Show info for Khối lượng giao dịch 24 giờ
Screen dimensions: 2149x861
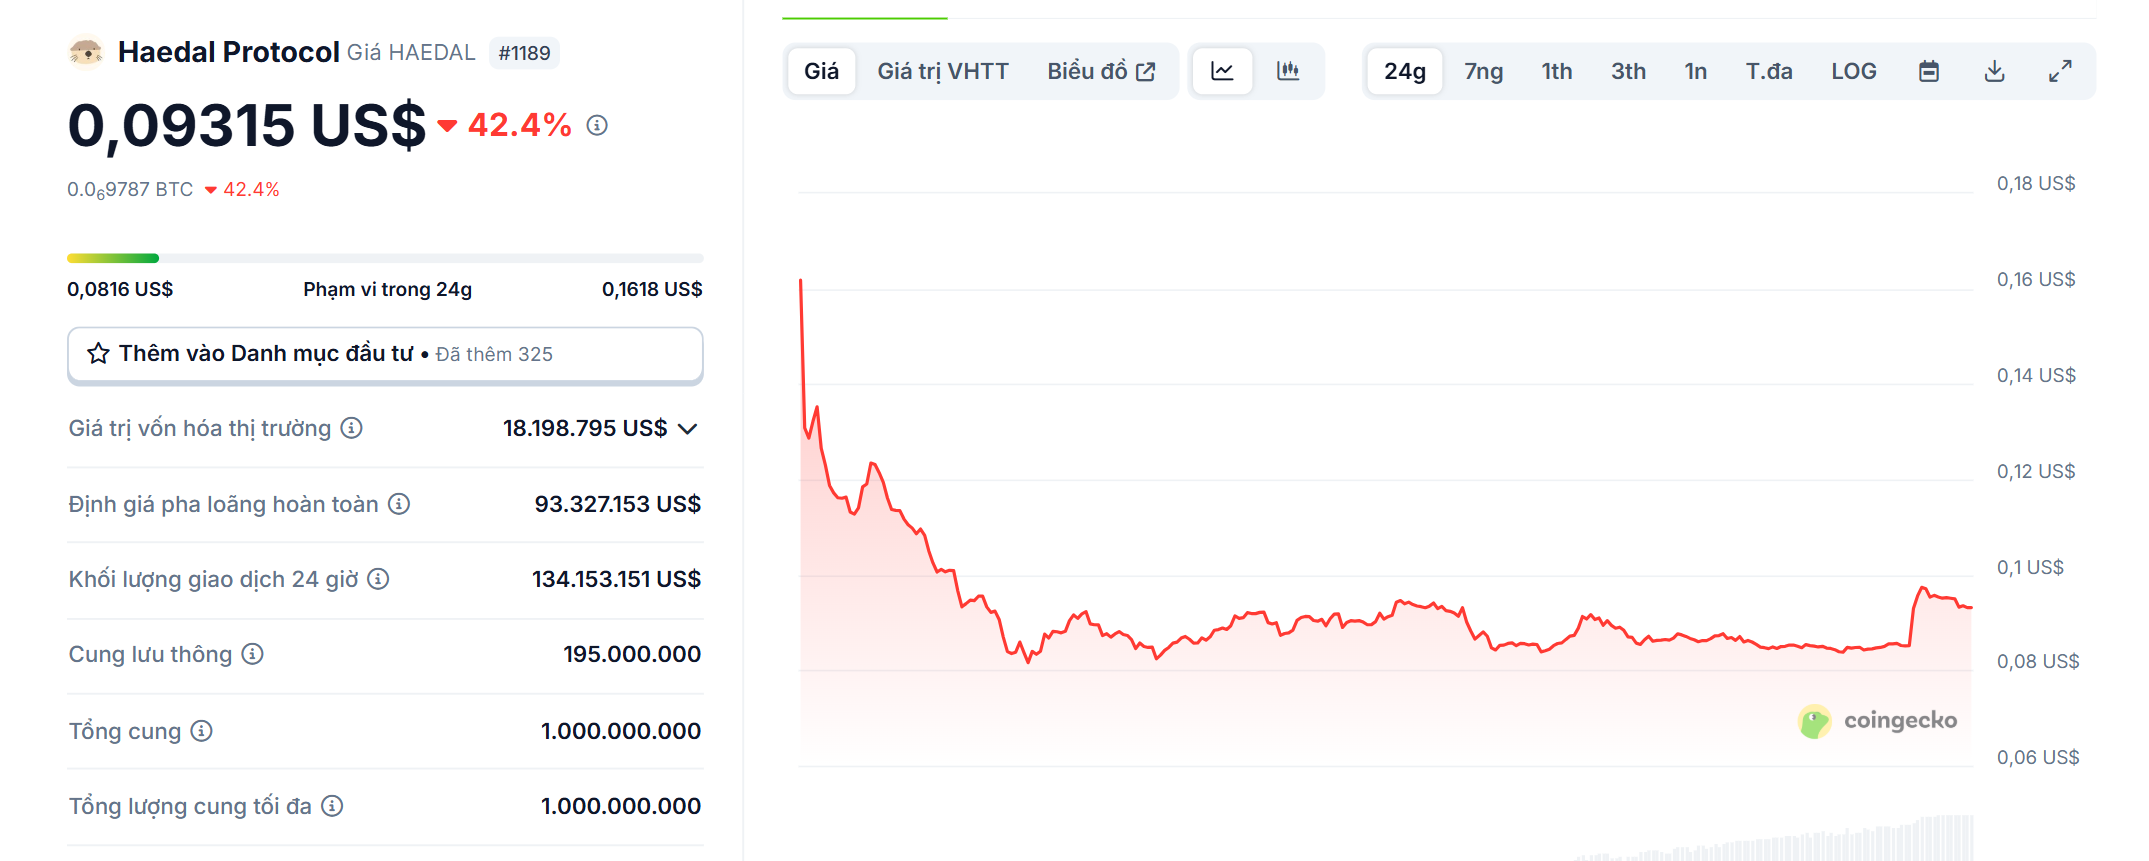pyautogui.click(x=378, y=579)
